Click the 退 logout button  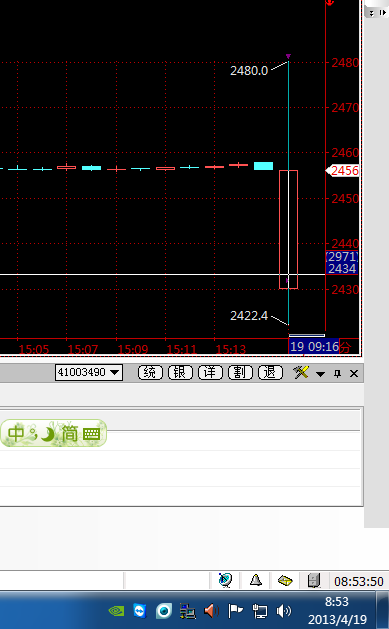[270, 373]
